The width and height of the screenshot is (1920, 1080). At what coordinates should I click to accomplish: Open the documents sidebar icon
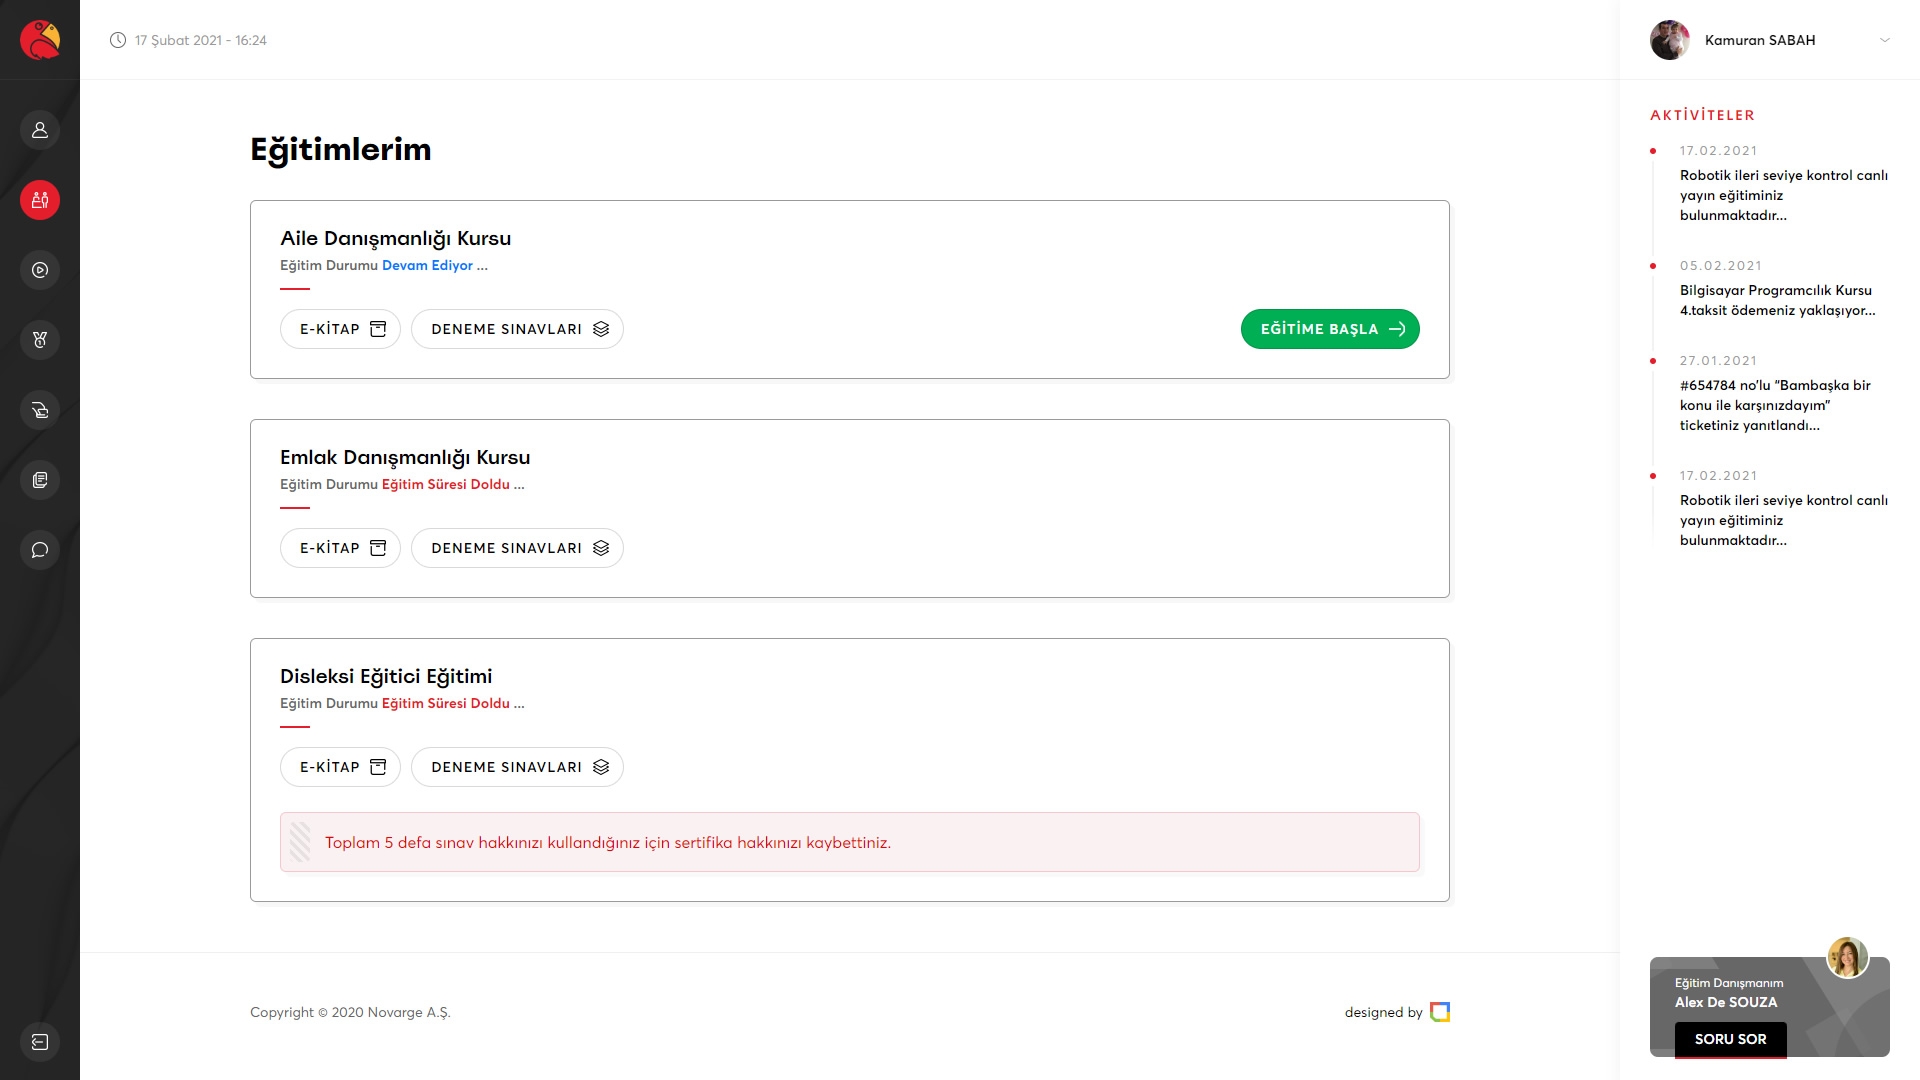pyautogui.click(x=40, y=480)
